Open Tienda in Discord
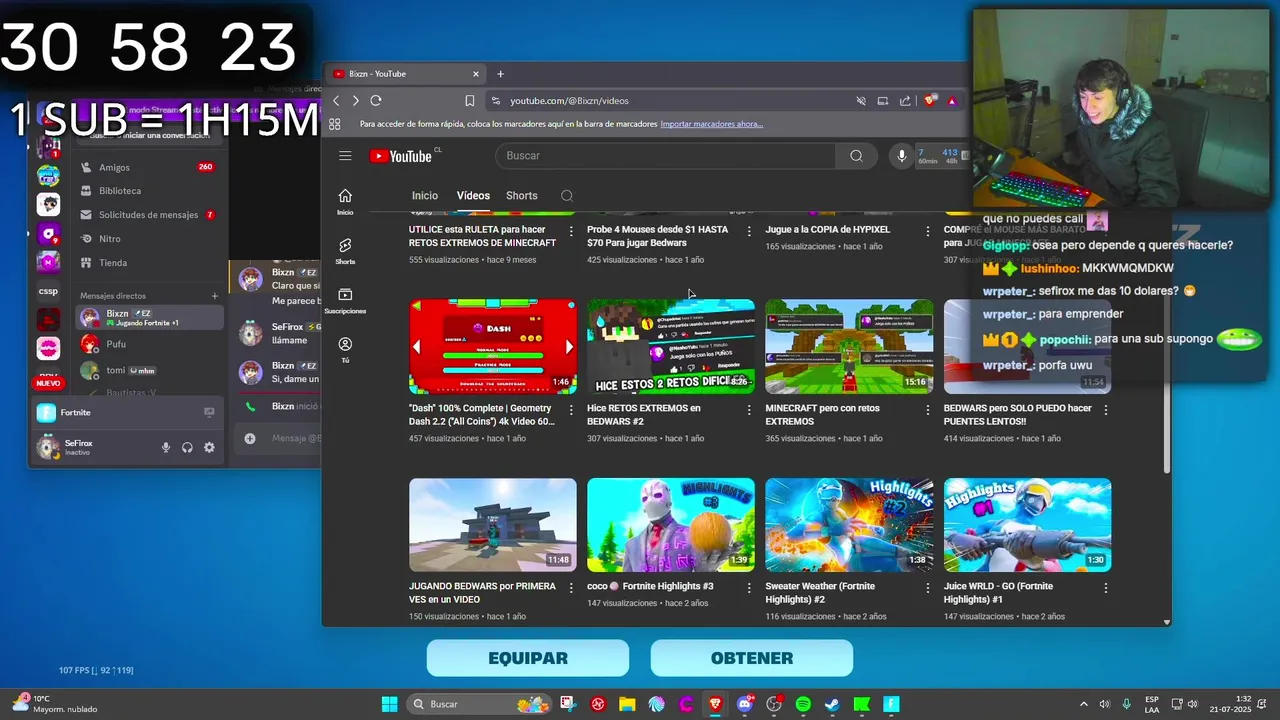The image size is (1280, 720). [150, 263]
